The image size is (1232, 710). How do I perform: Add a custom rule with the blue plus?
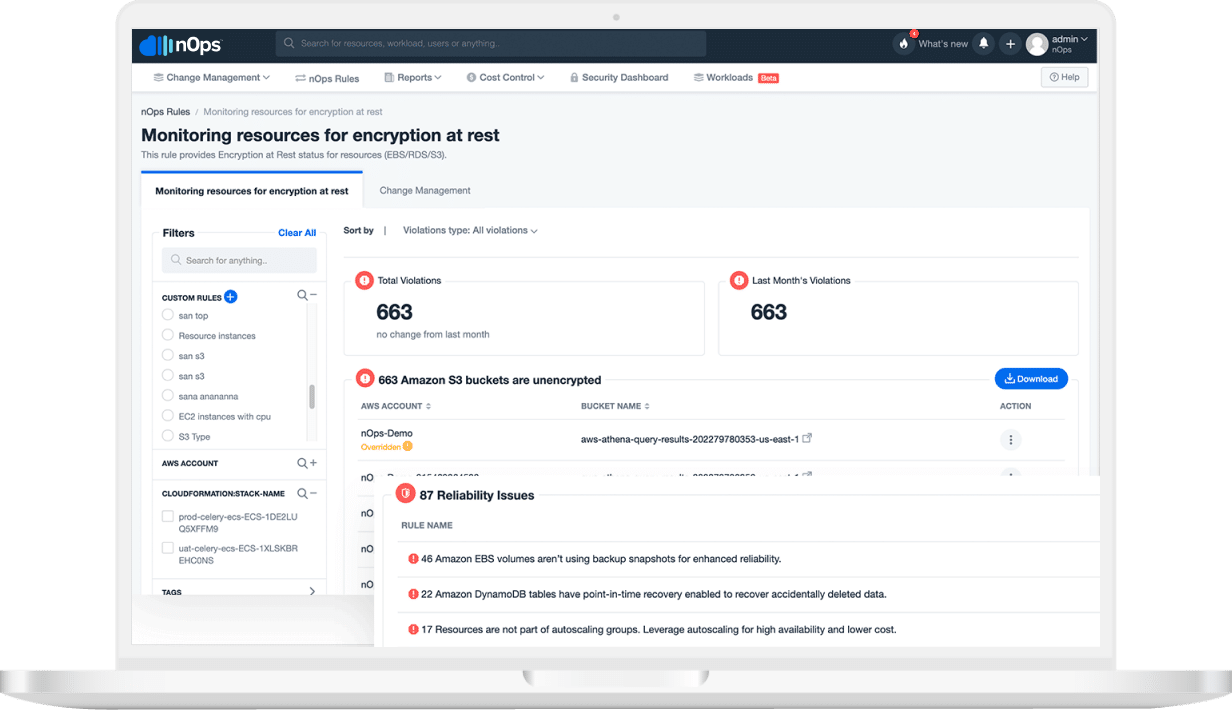coord(230,297)
